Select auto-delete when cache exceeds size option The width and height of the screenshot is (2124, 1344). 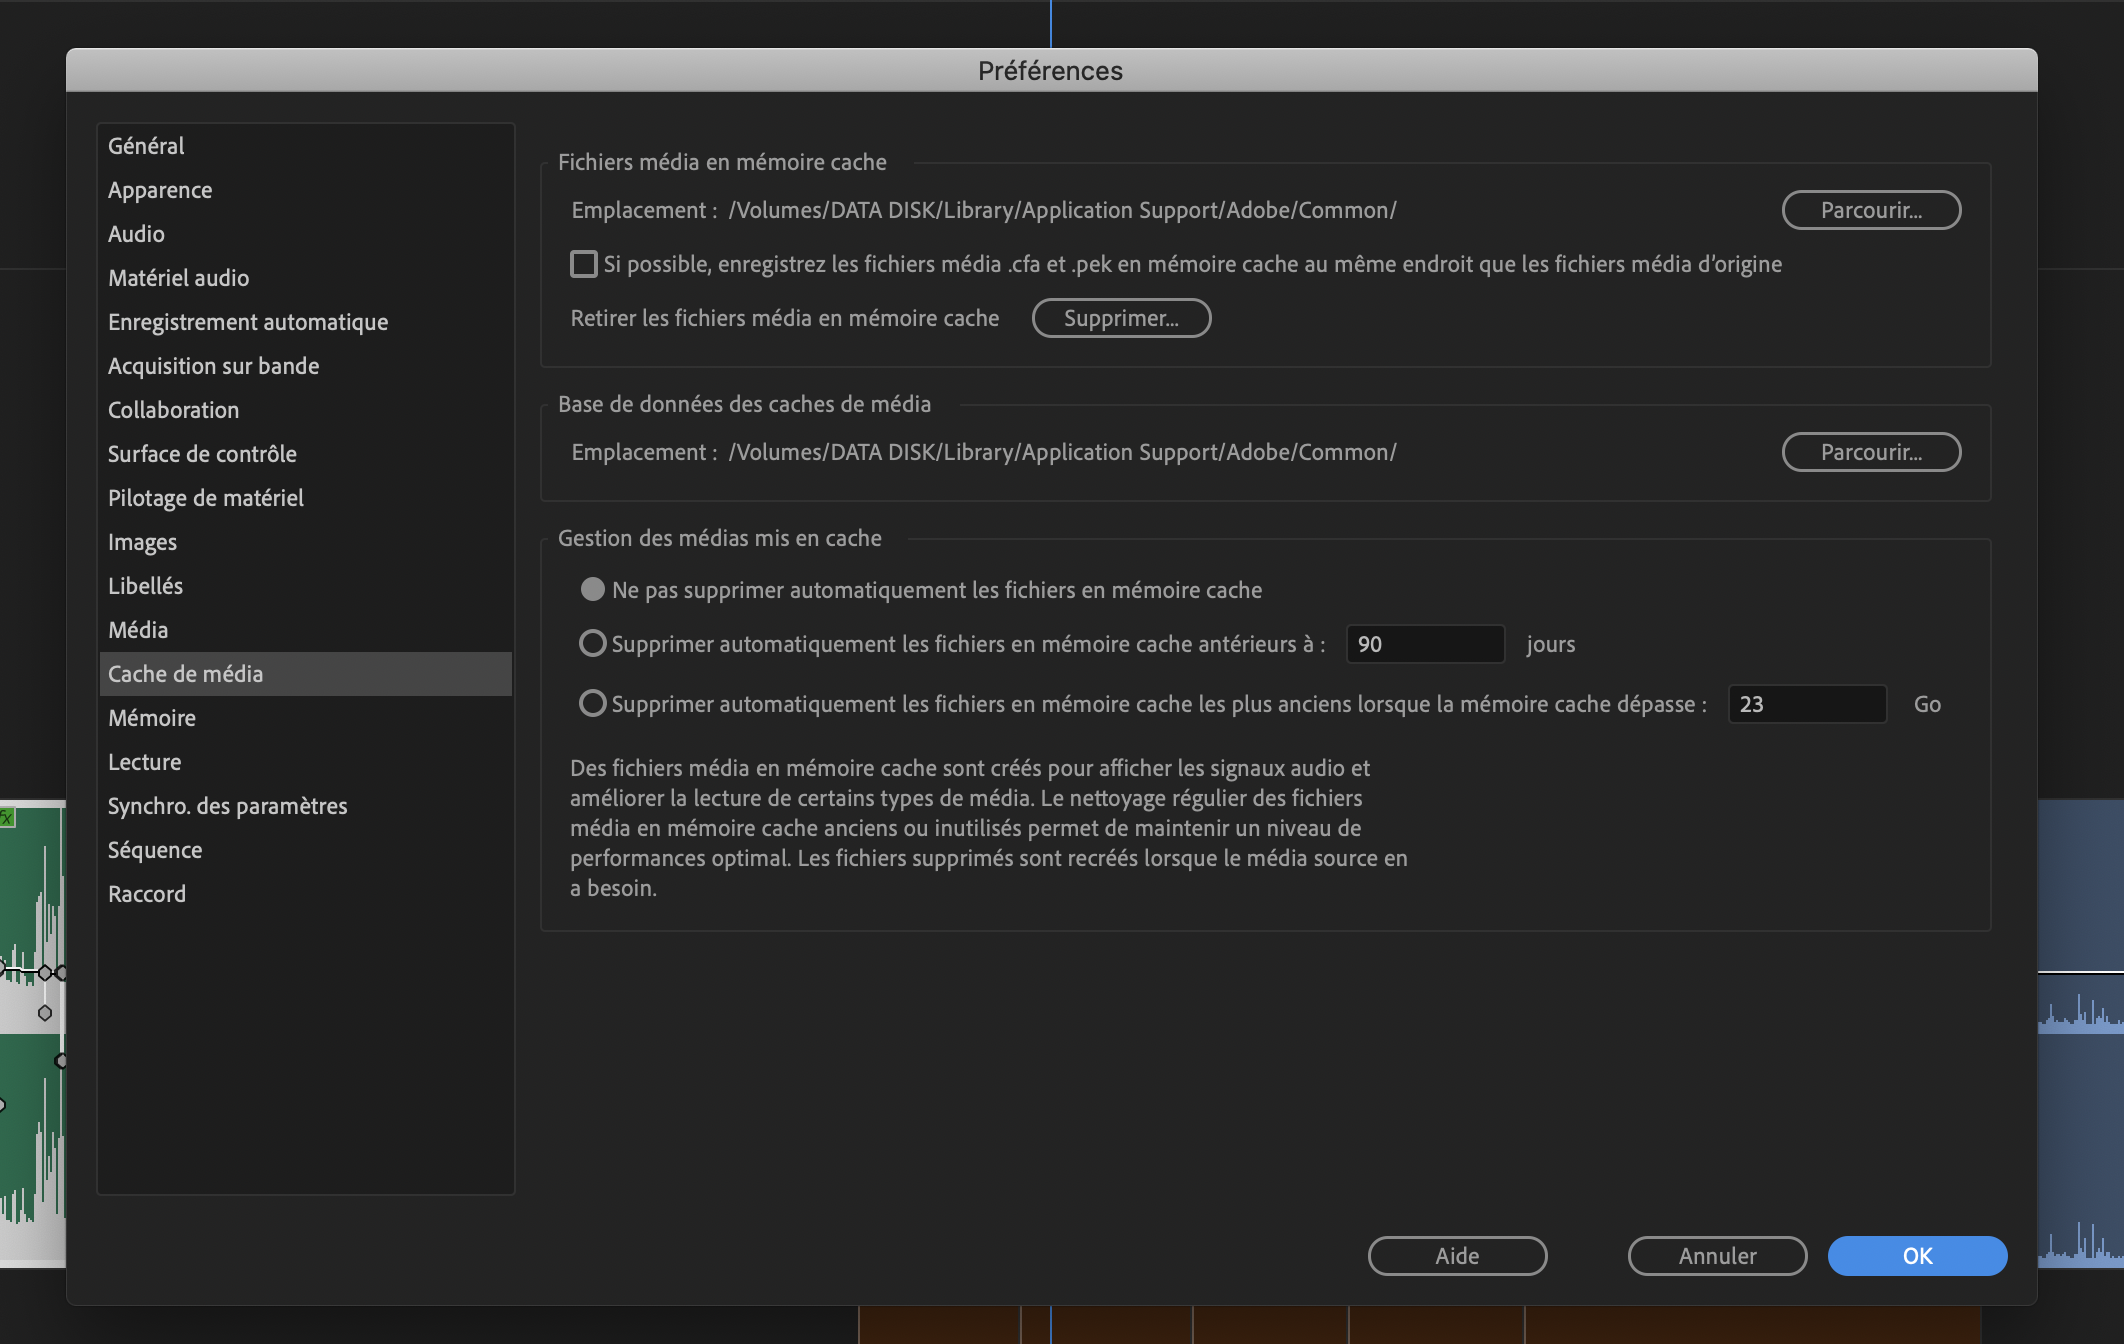pos(593,704)
